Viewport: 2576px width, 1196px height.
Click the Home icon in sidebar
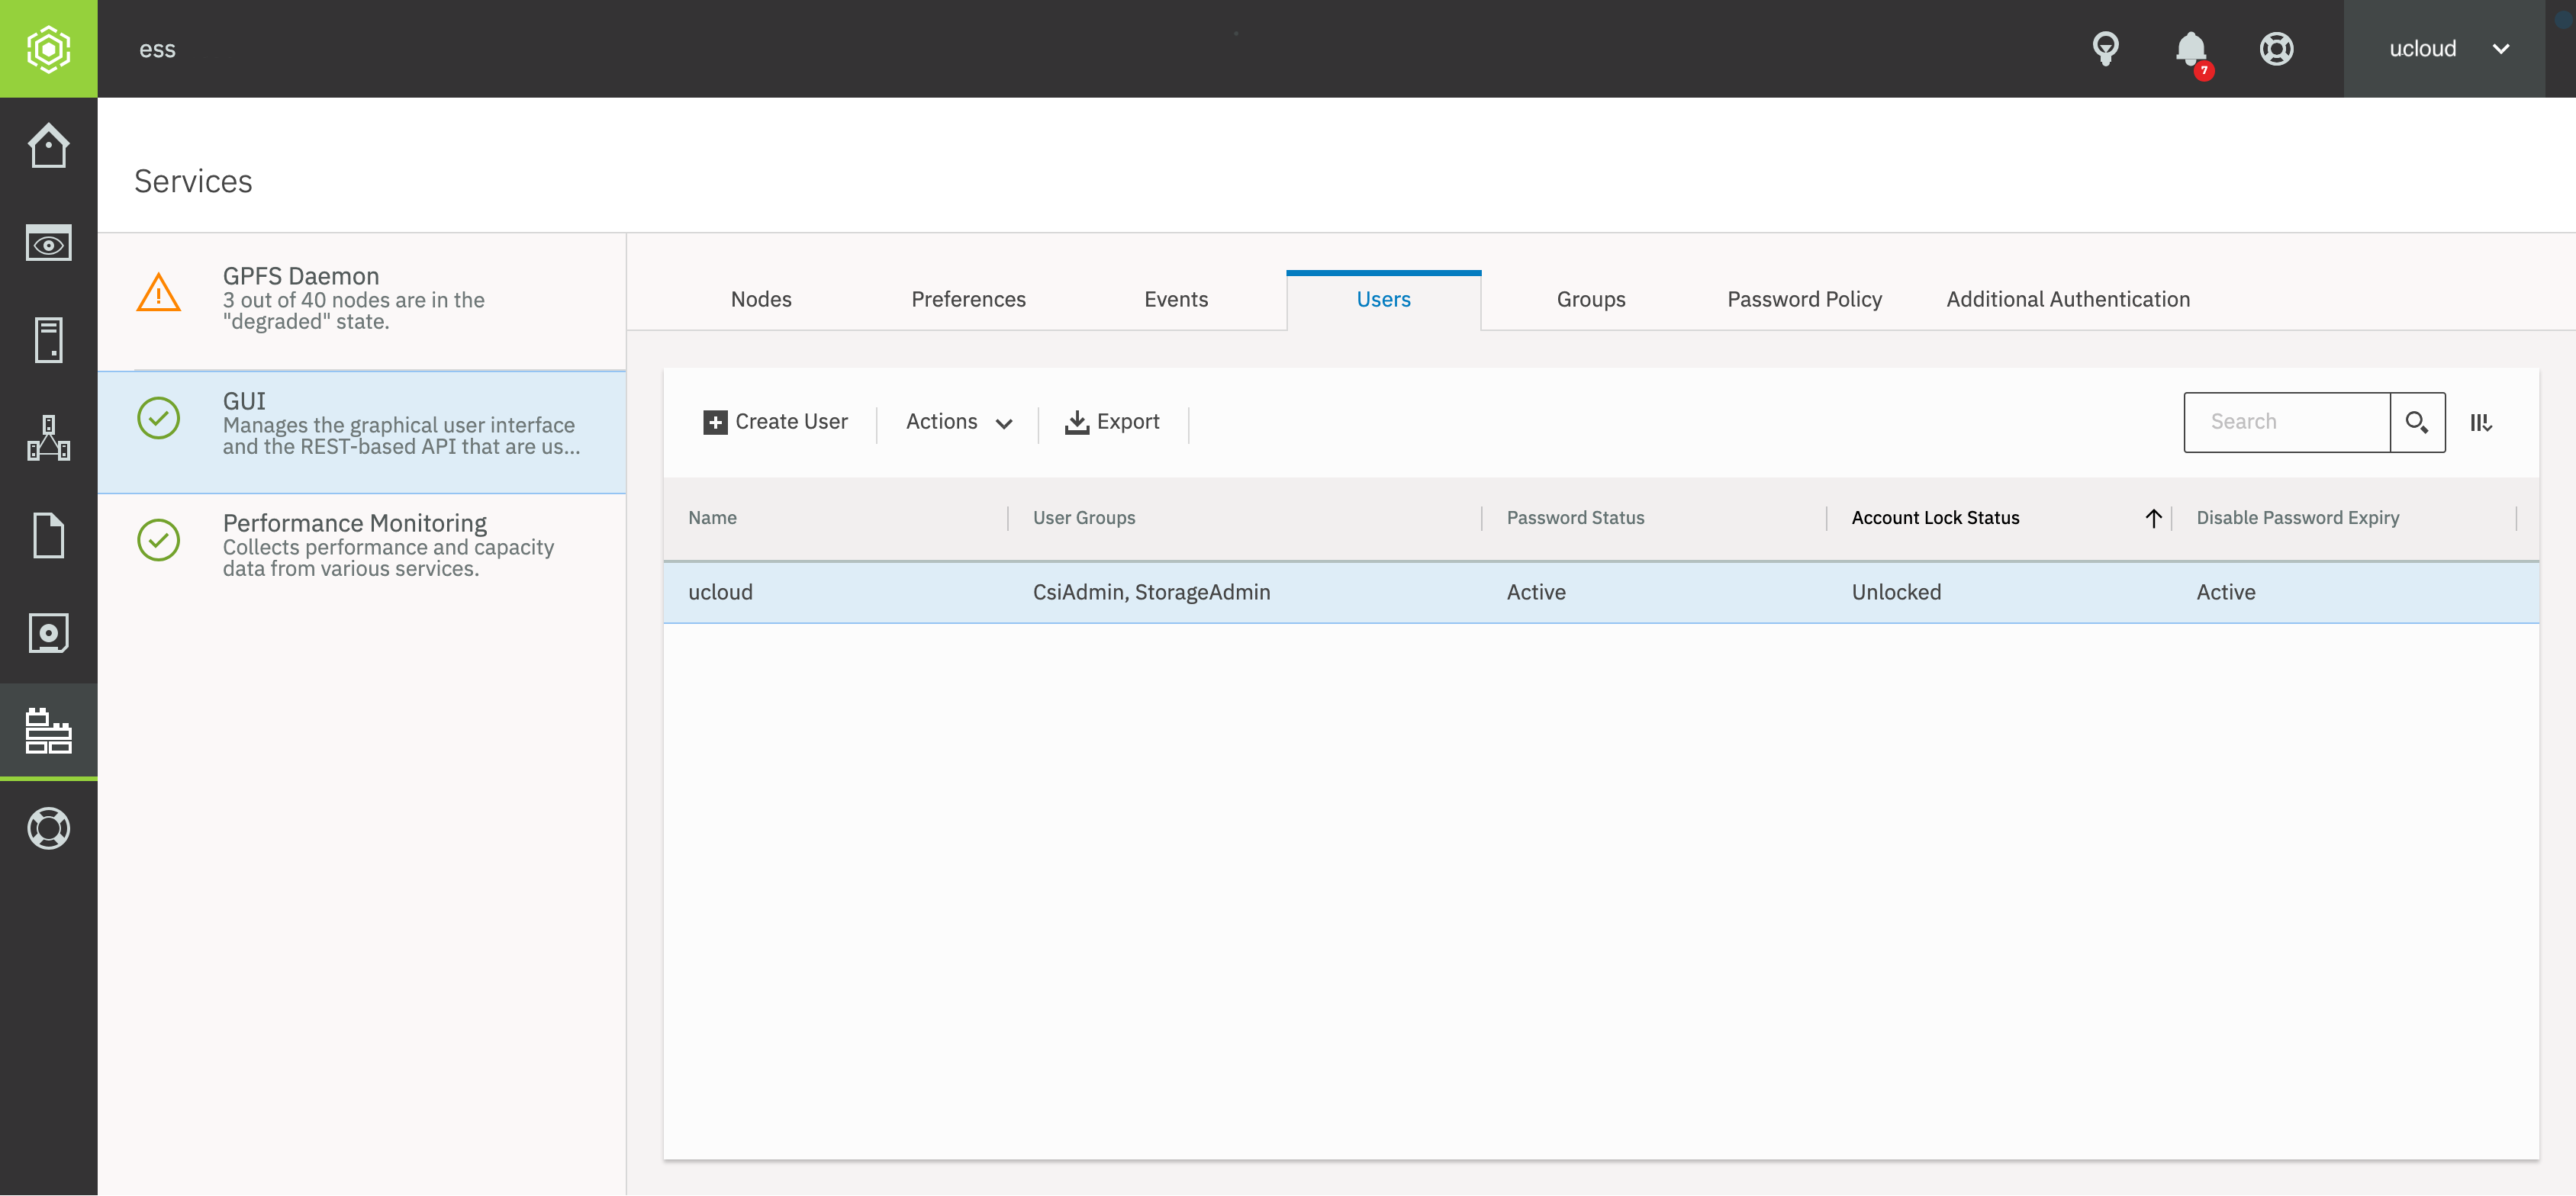[48, 146]
